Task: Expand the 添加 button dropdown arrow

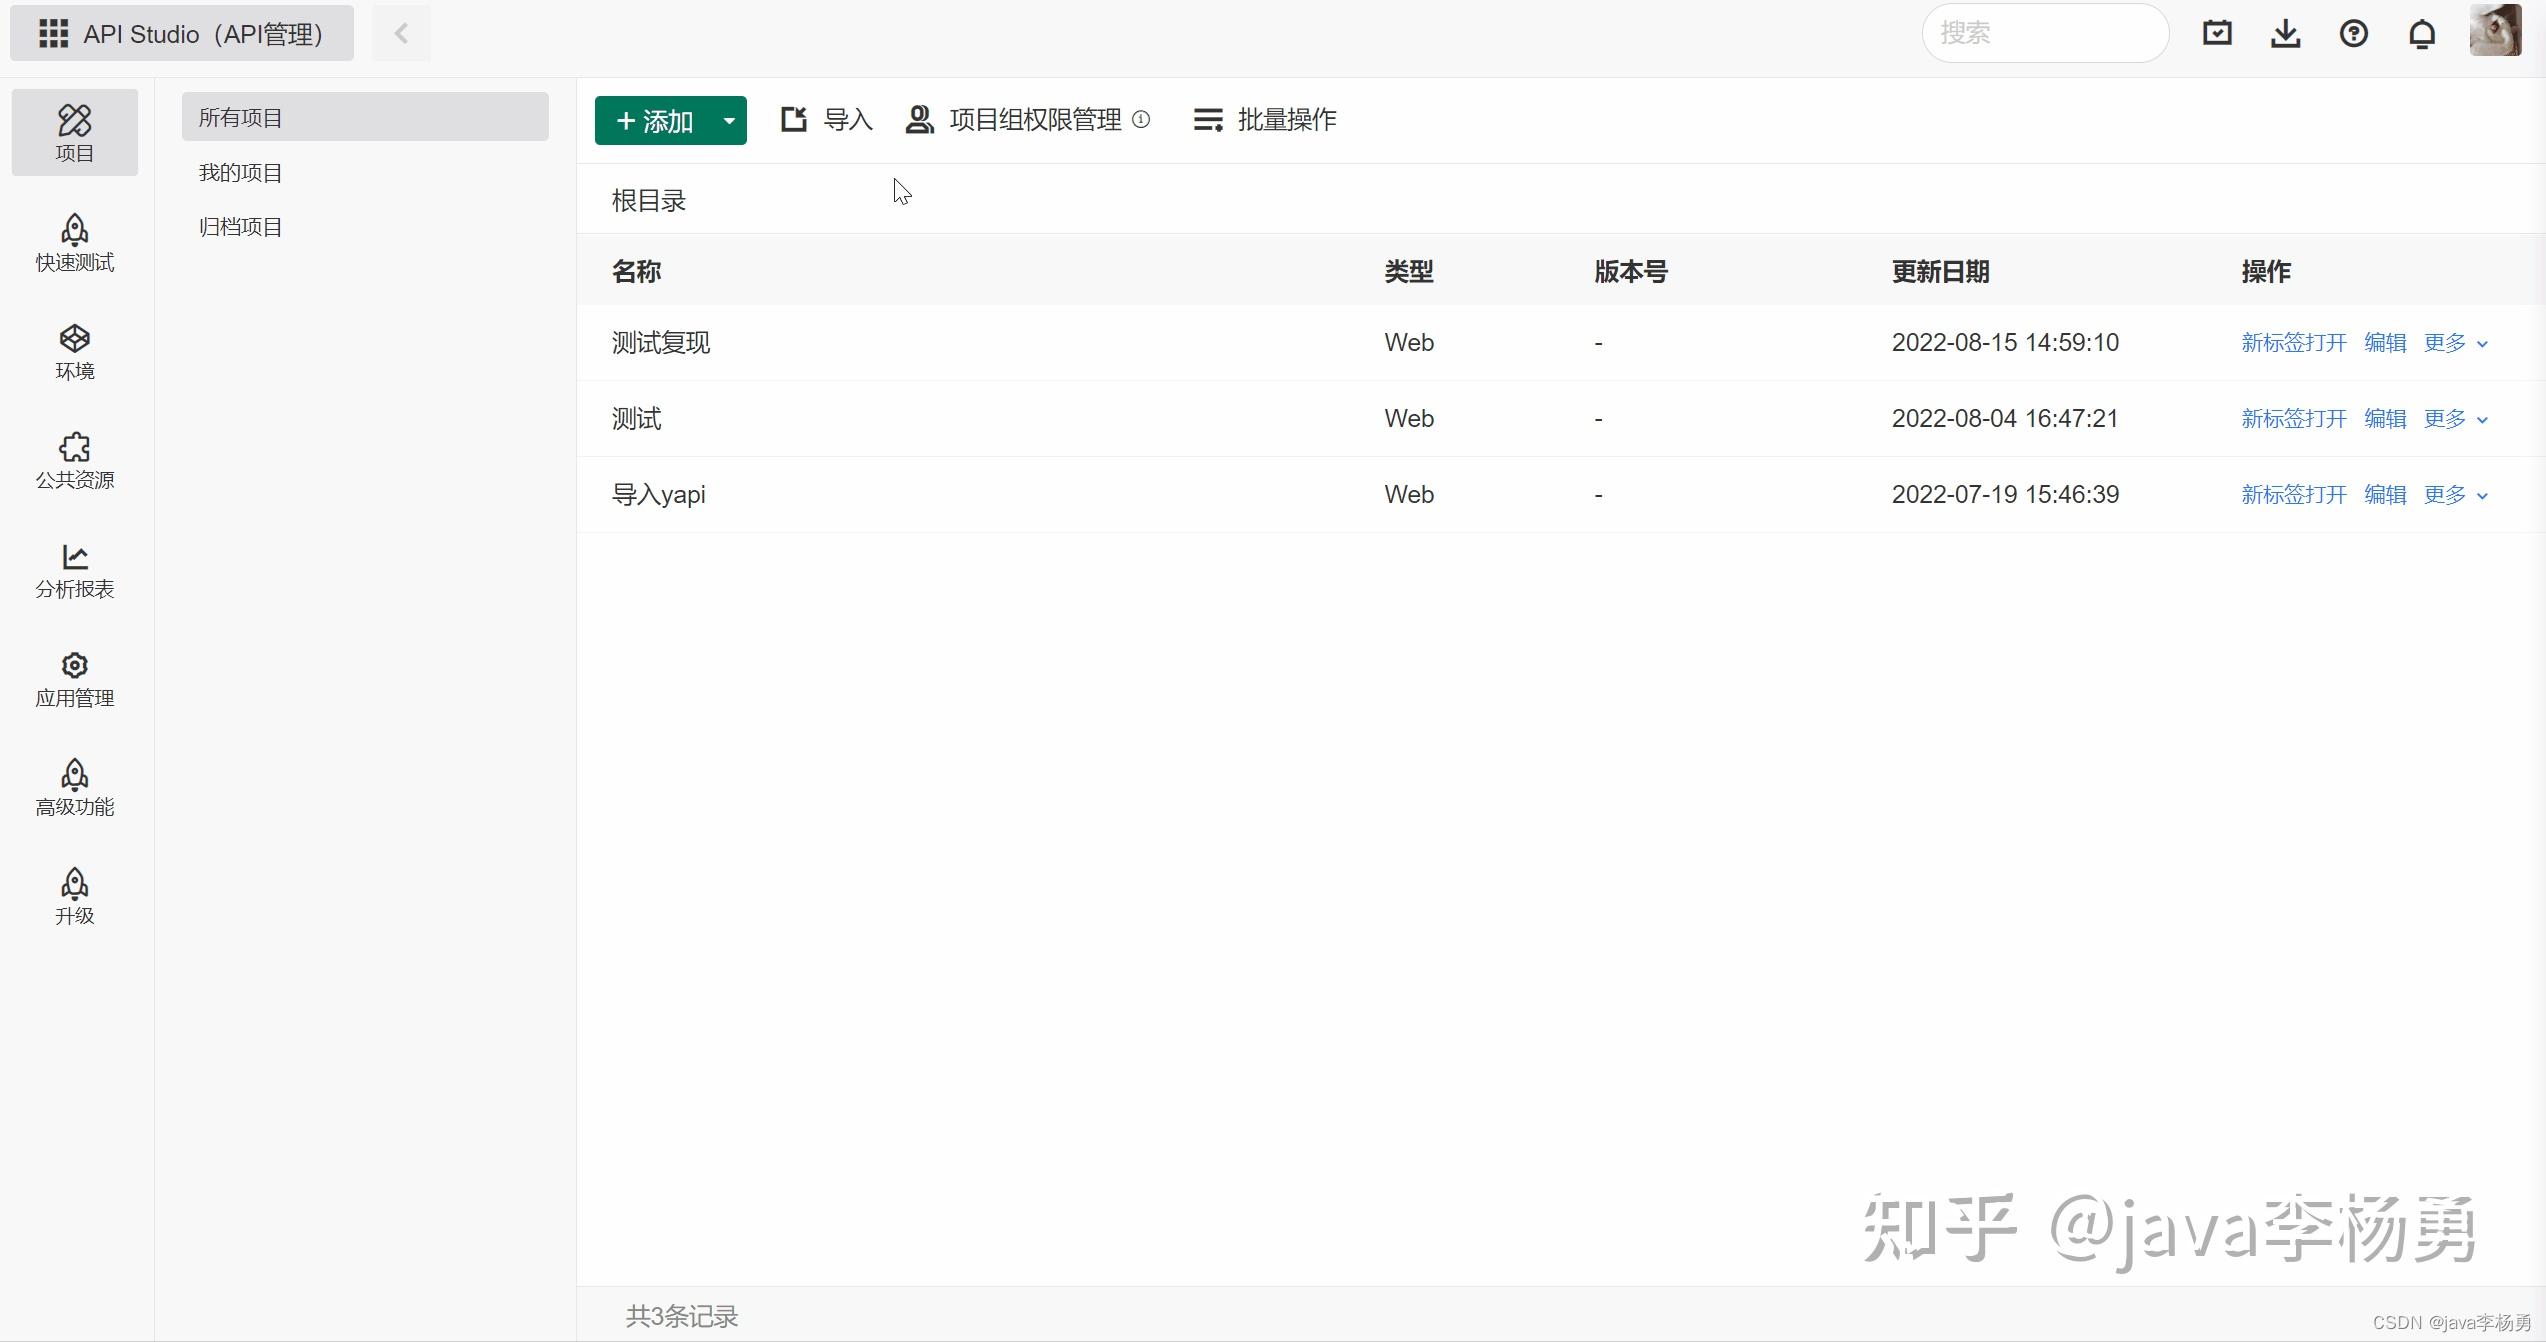Action: pos(729,120)
